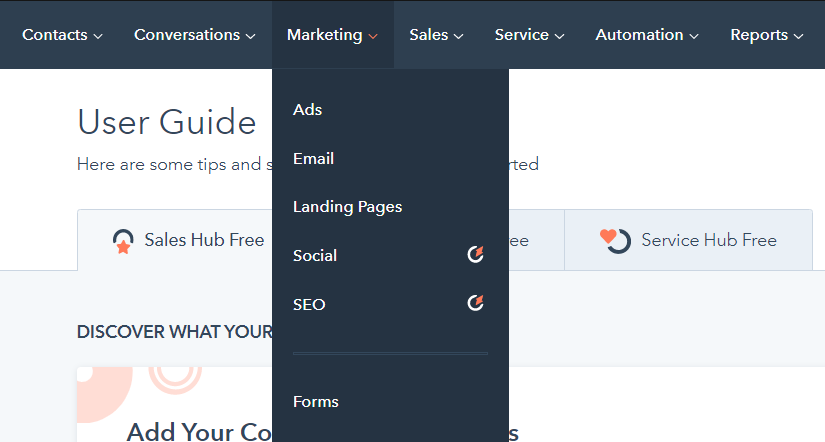Choose the SEO menu entry
The image size is (825, 442).
pyautogui.click(x=309, y=305)
